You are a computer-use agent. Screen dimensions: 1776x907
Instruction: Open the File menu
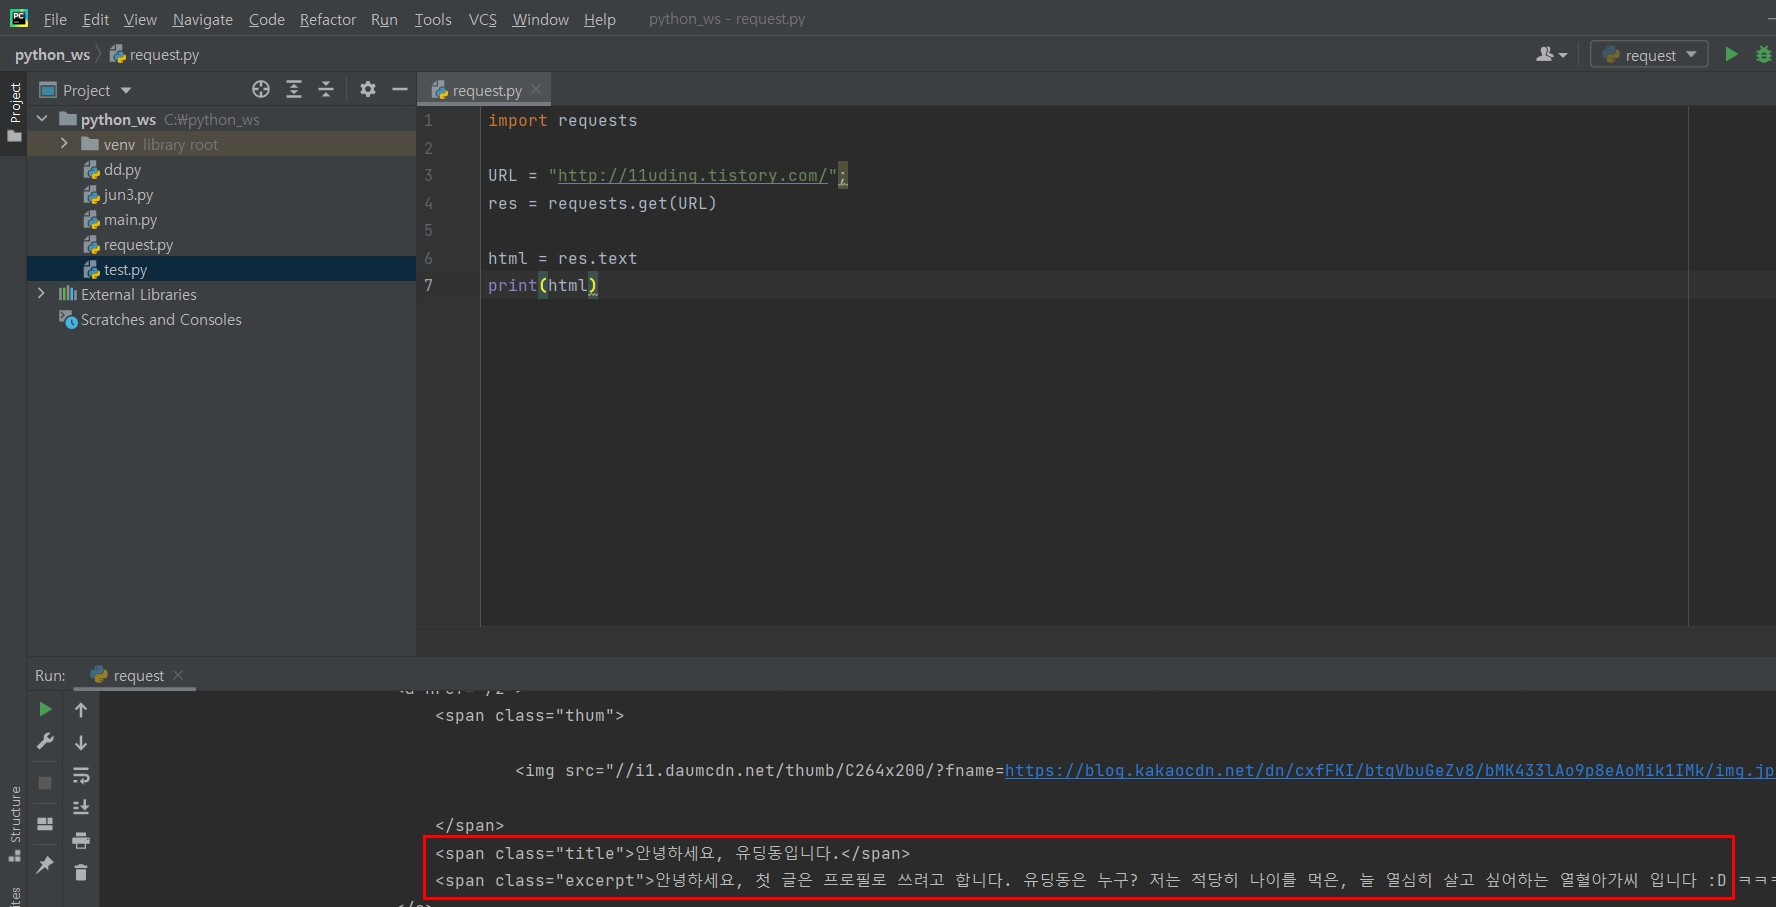[55, 19]
